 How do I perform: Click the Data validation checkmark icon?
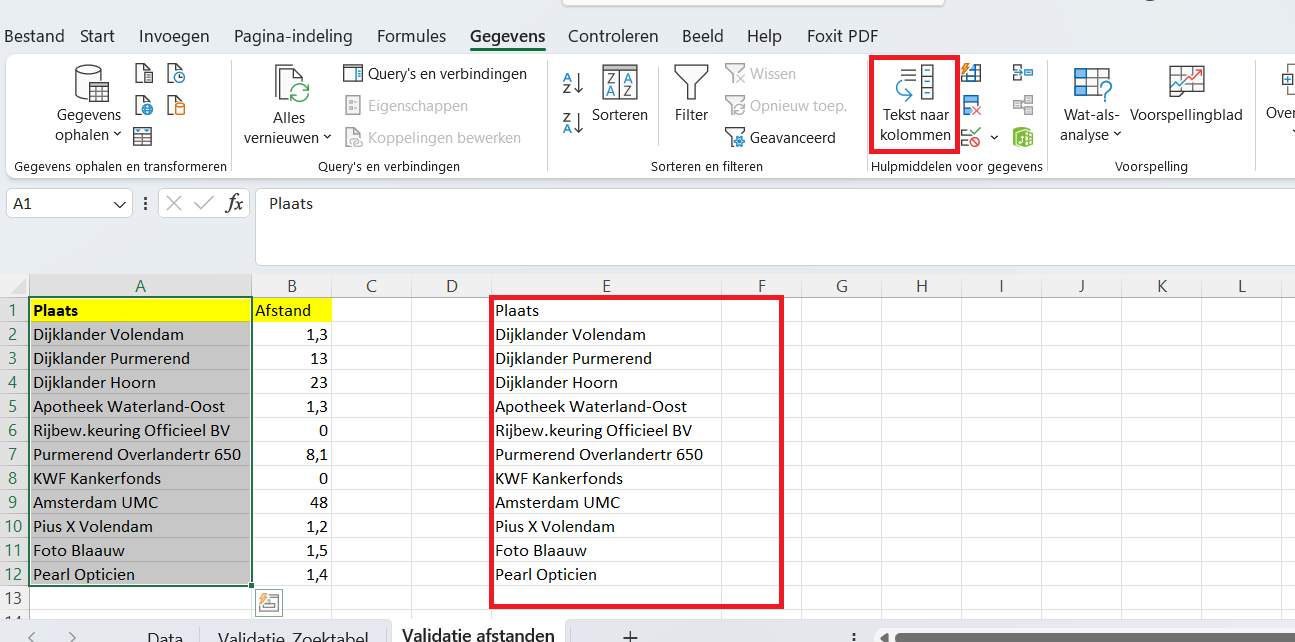[x=971, y=136]
